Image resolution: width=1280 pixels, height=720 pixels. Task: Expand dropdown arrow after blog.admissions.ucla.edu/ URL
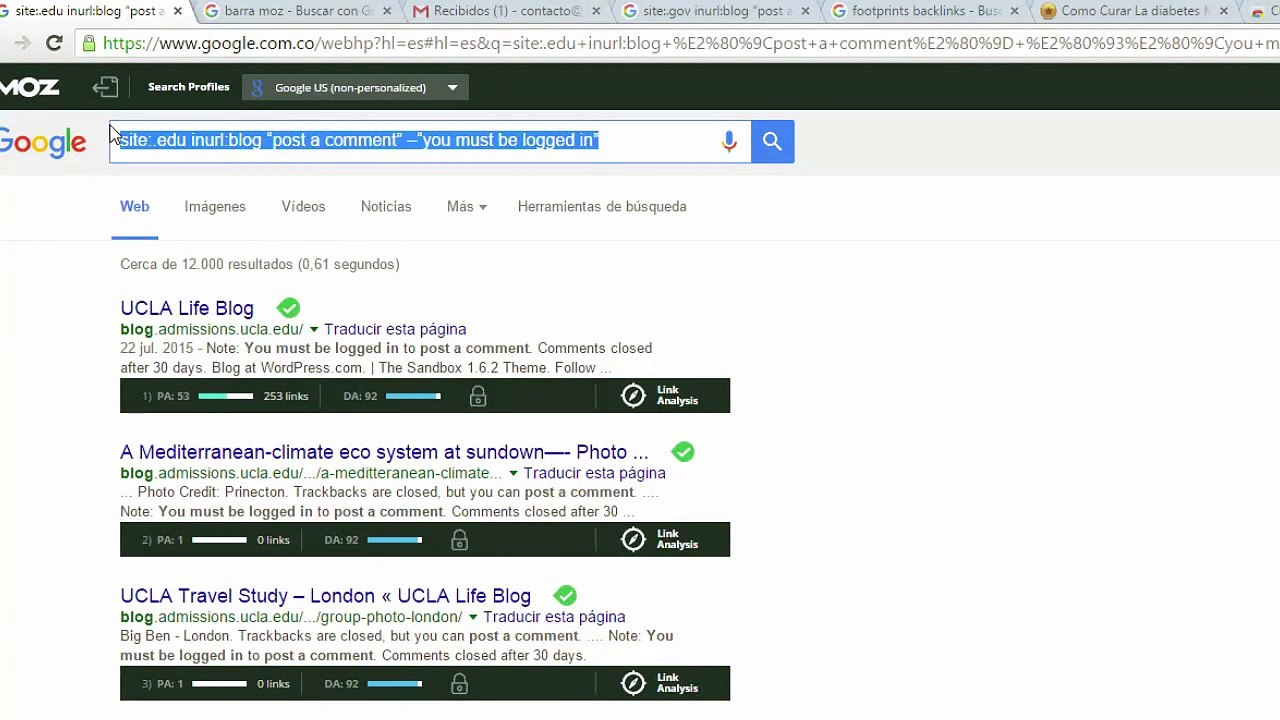pyautogui.click(x=314, y=330)
